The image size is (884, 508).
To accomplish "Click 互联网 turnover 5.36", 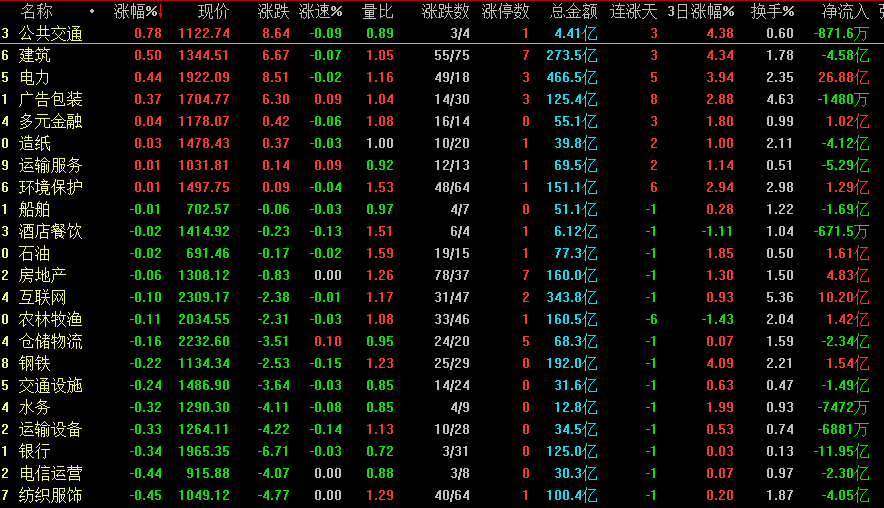I will tap(780, 297).
